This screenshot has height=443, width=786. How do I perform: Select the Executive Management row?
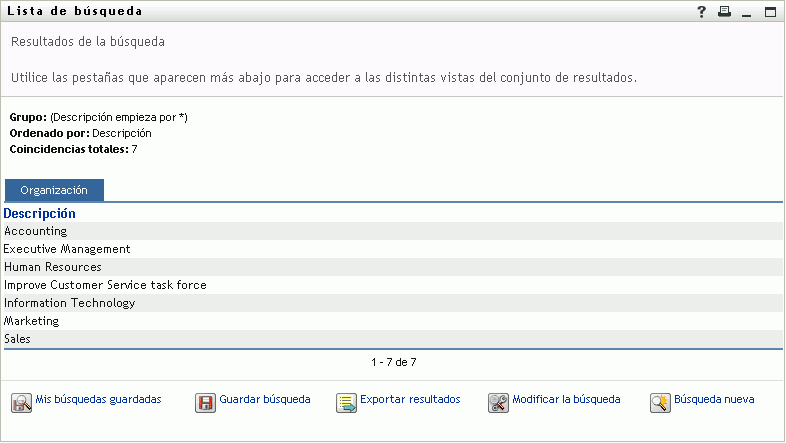[x=68, y=249]
